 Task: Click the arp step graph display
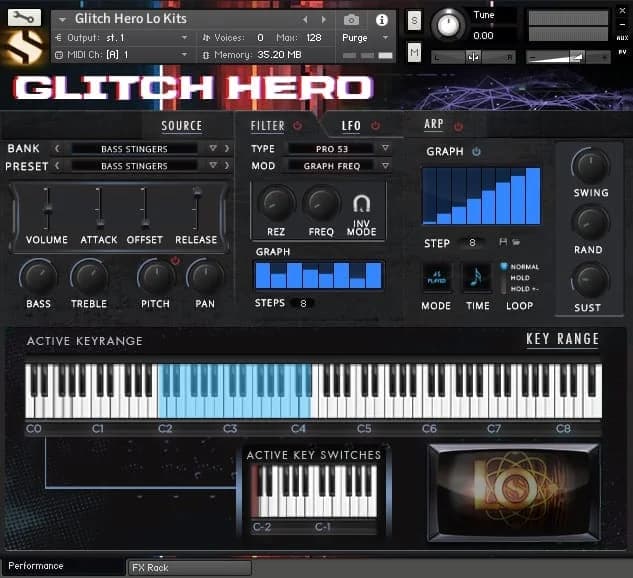click(x=481, y=195)
